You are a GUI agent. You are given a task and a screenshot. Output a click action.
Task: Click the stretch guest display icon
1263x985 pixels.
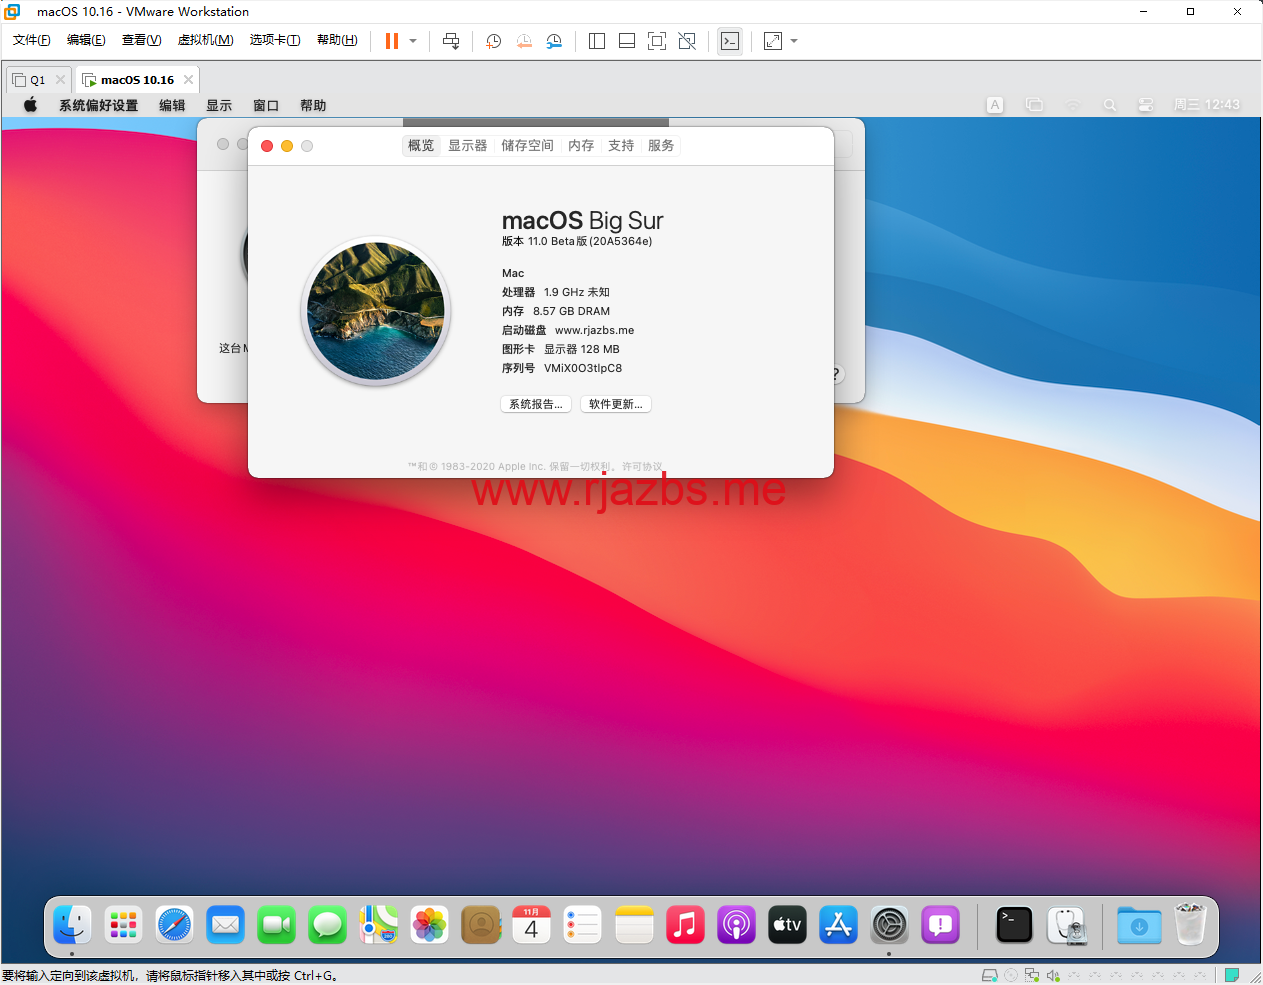tap(773, 41)
